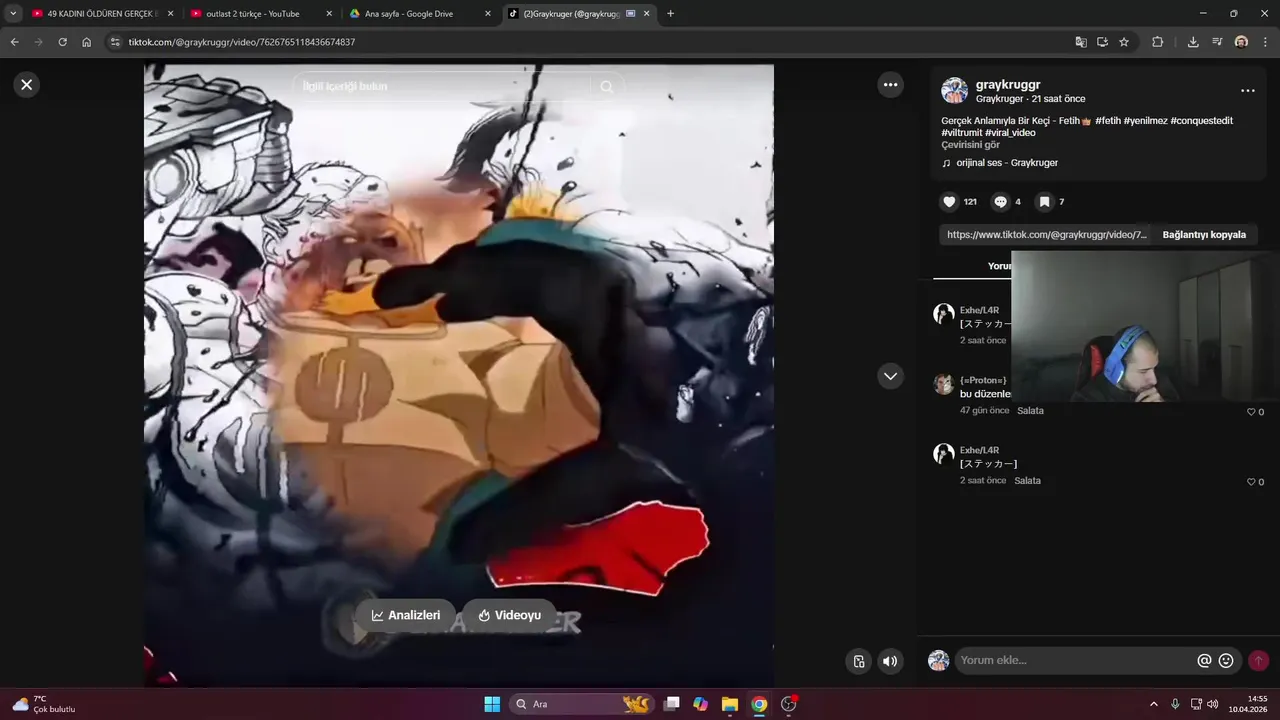This screenshot has height=720, width=1280.
Task: Open the video's three-dot options menu
Action: [x=890, y=85]
